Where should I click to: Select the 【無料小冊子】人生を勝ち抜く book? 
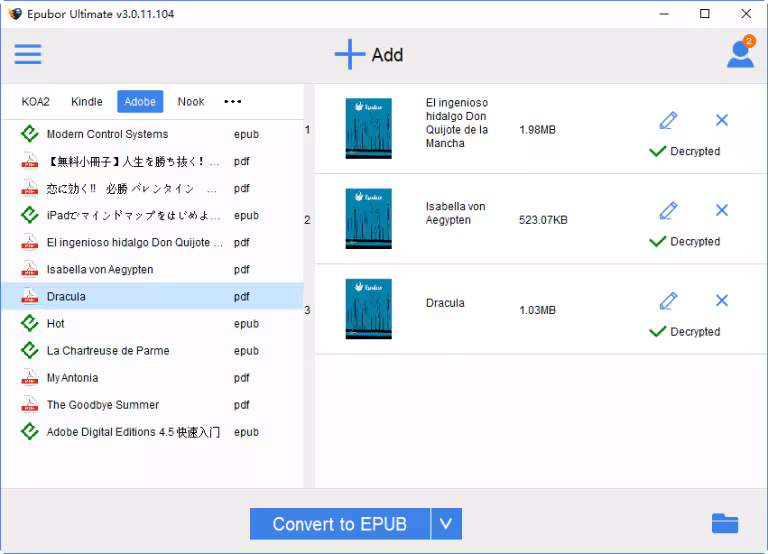pyautogui.click(x=153, y=161)
